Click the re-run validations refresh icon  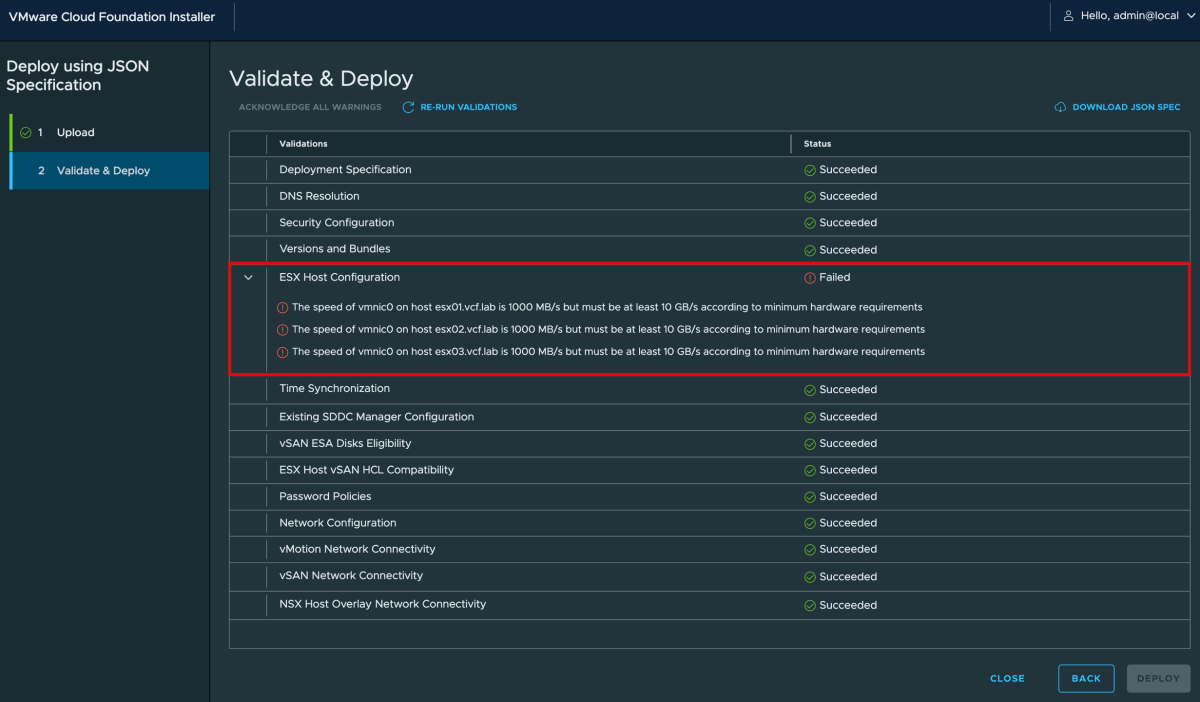[x=408, y=107]
